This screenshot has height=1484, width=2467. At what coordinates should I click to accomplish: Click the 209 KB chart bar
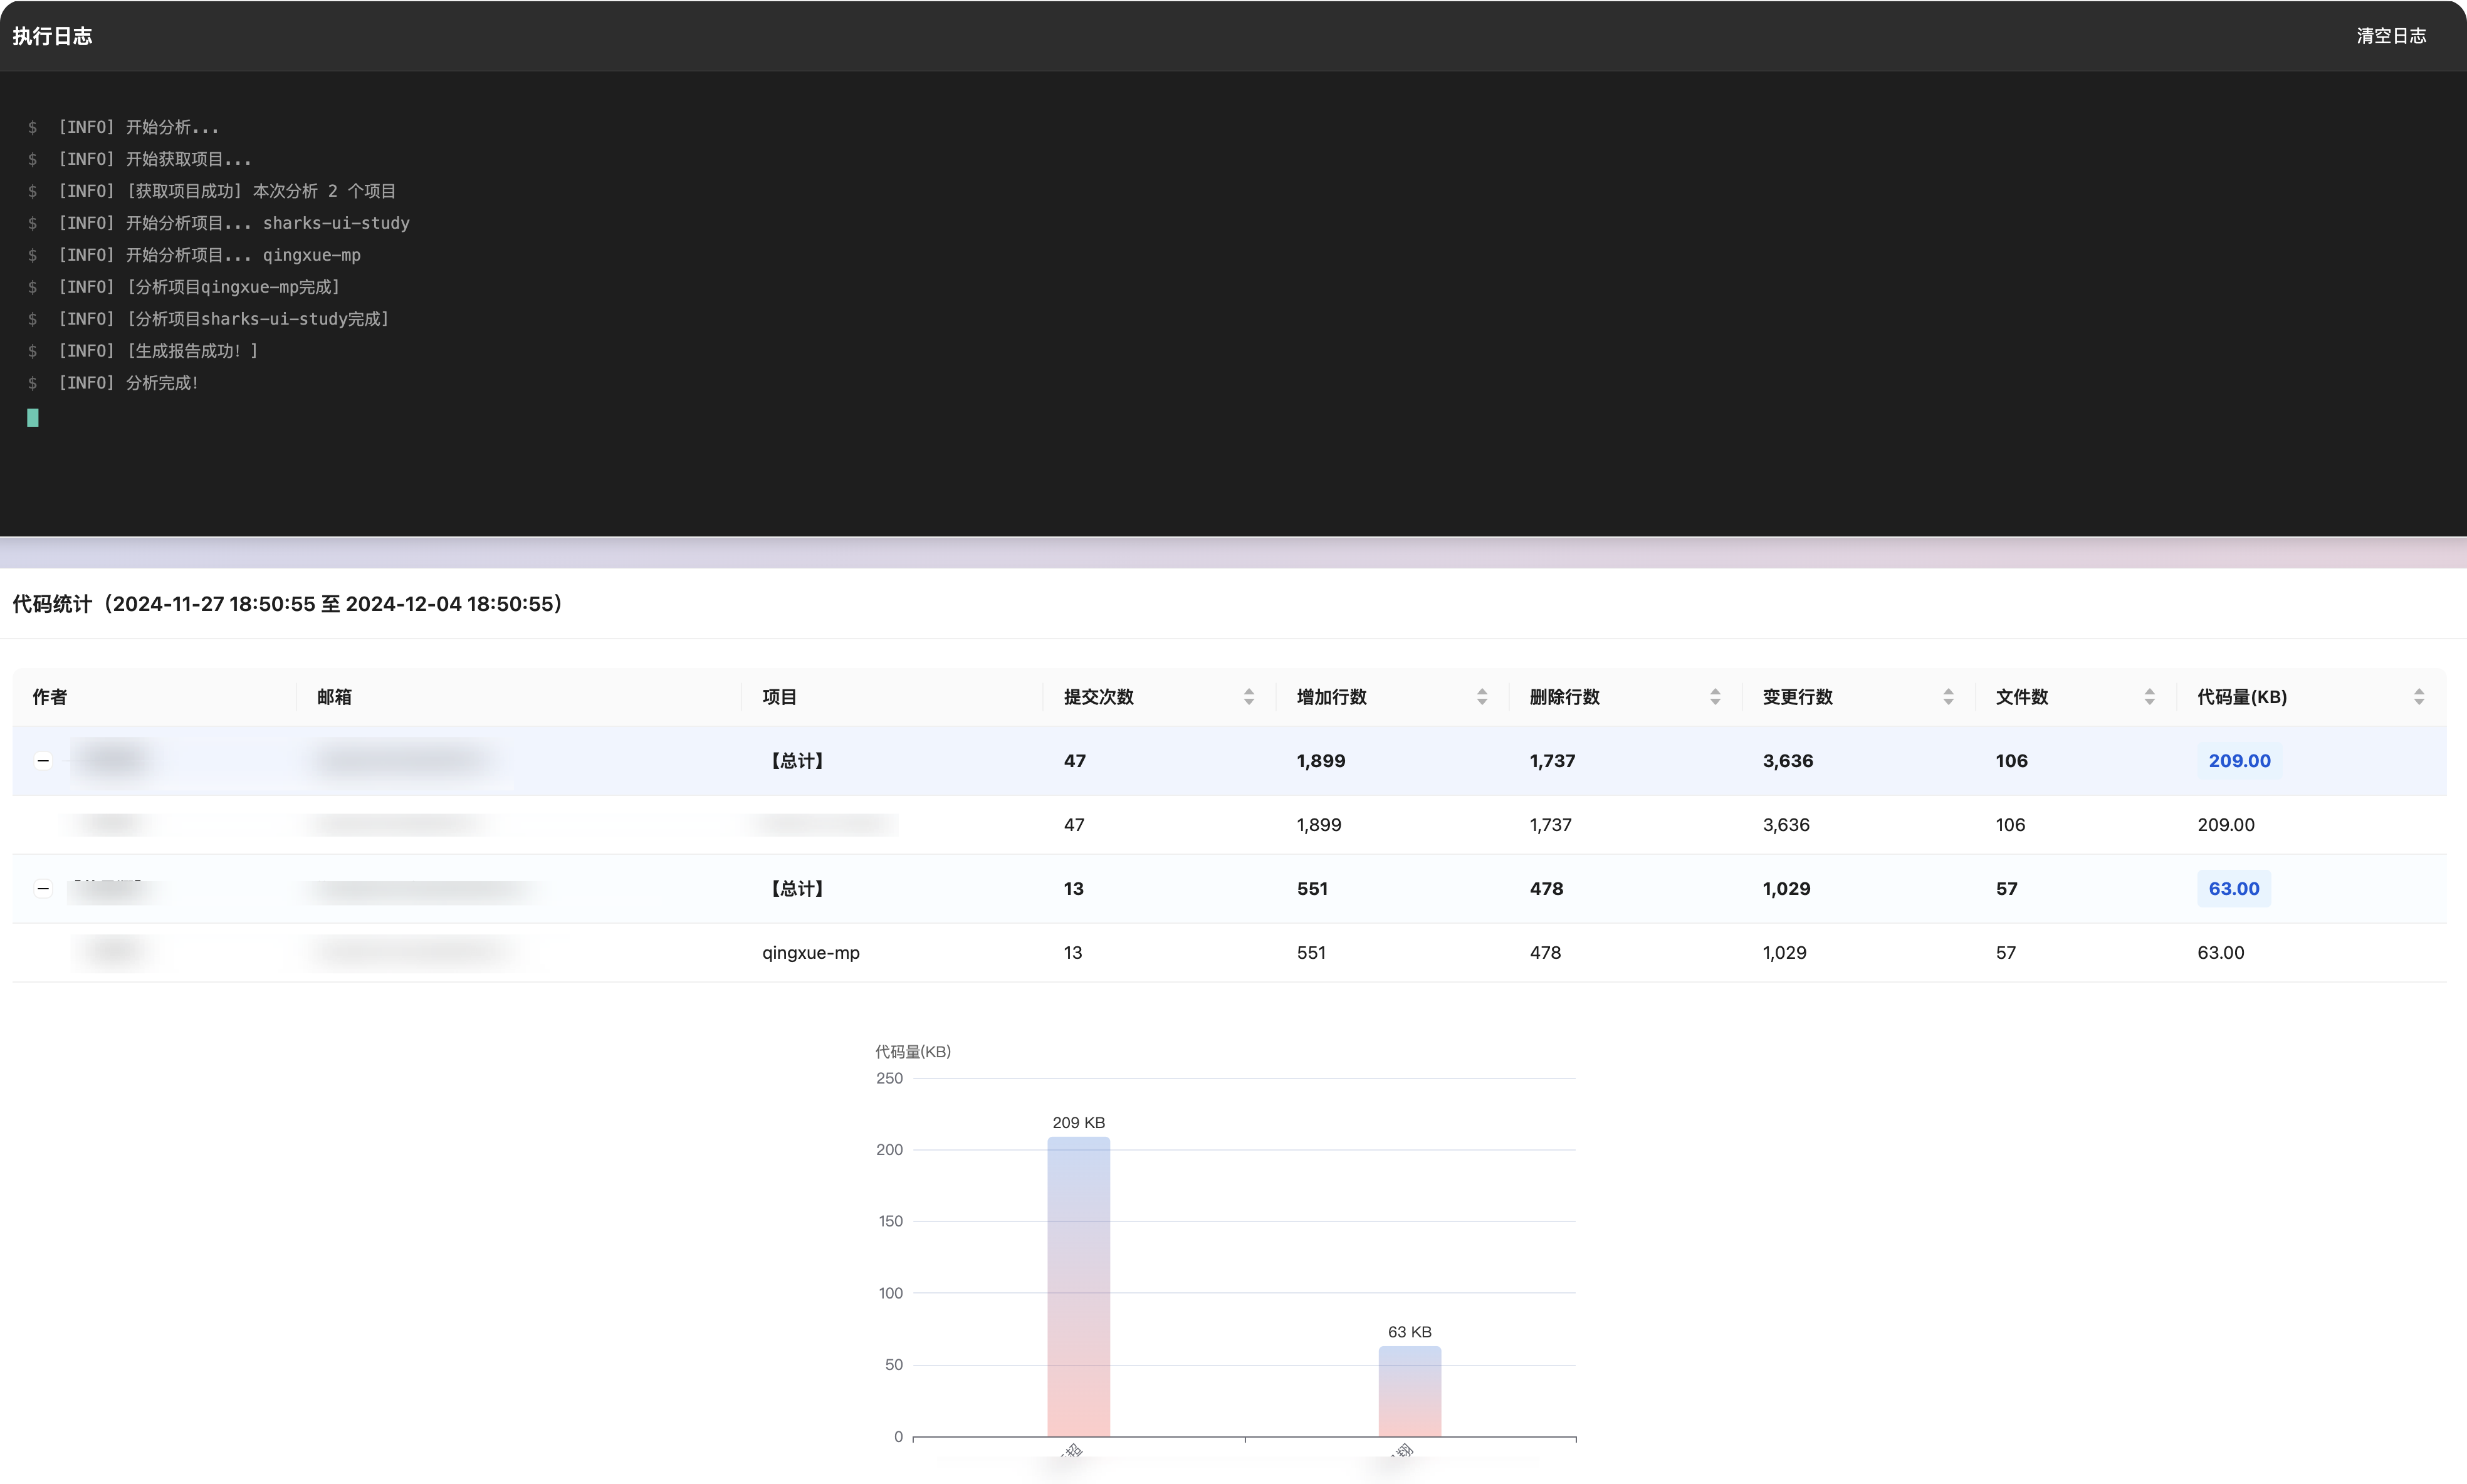pyautogui.click(x=1078, y=1286)
